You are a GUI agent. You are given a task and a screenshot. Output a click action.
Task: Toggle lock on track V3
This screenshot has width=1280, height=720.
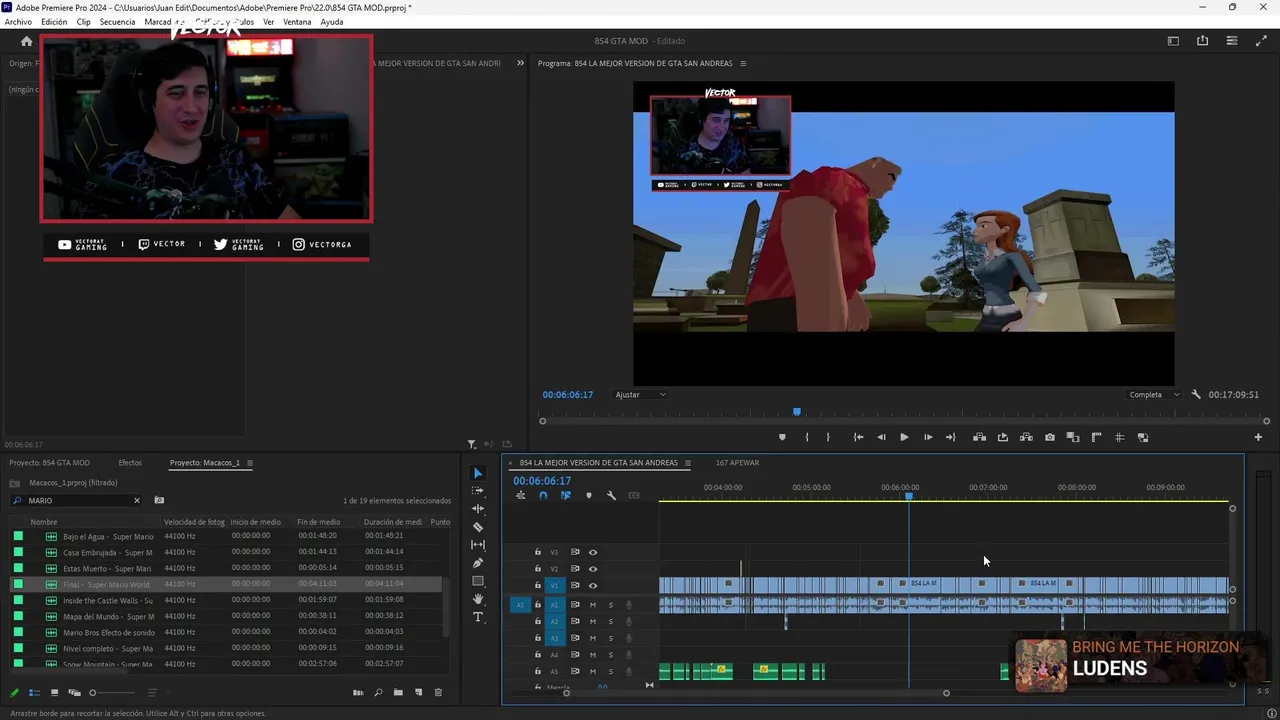tap(537, 552)
